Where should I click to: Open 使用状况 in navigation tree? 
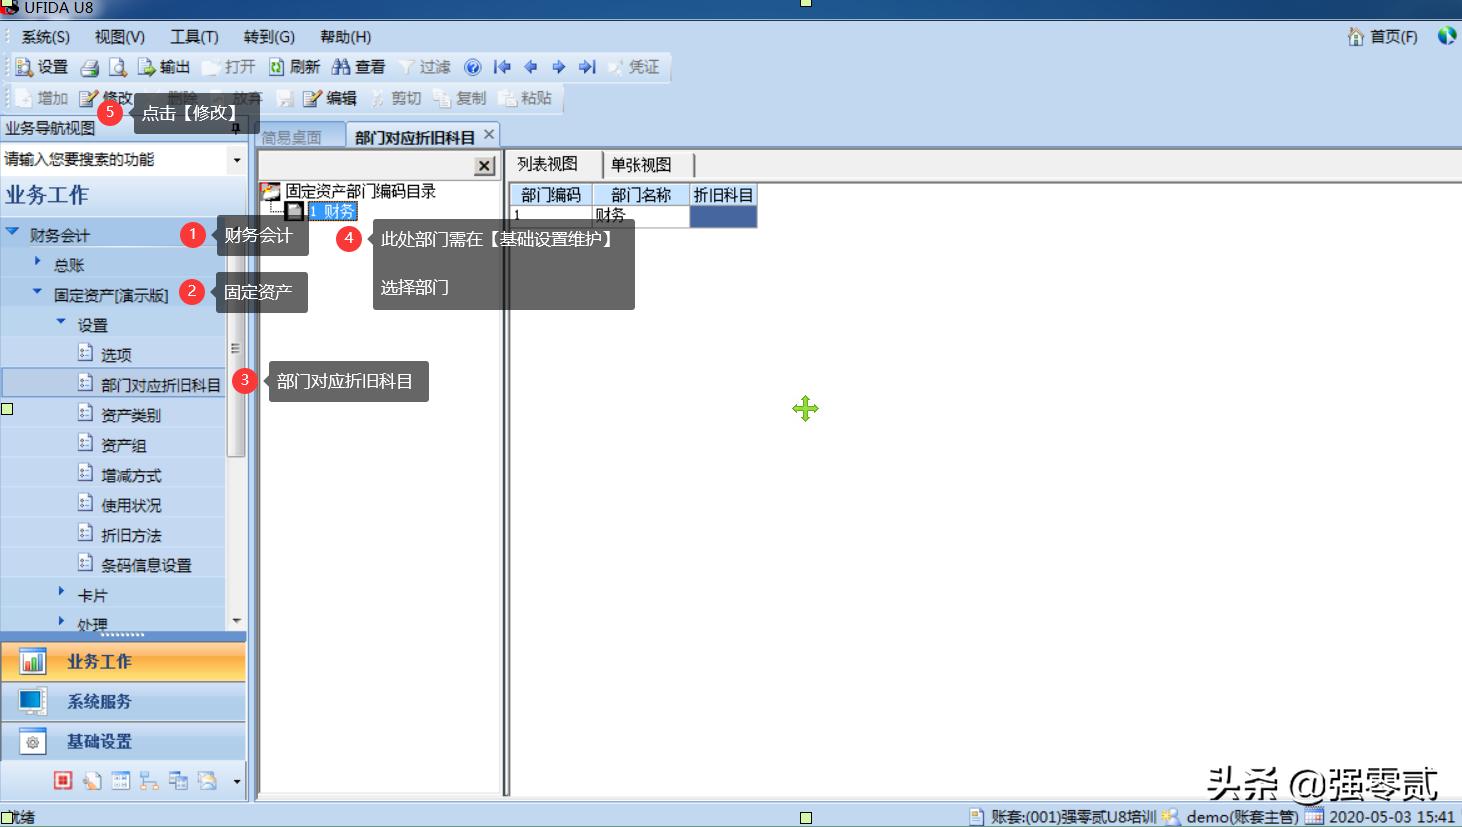coord(131,505)
